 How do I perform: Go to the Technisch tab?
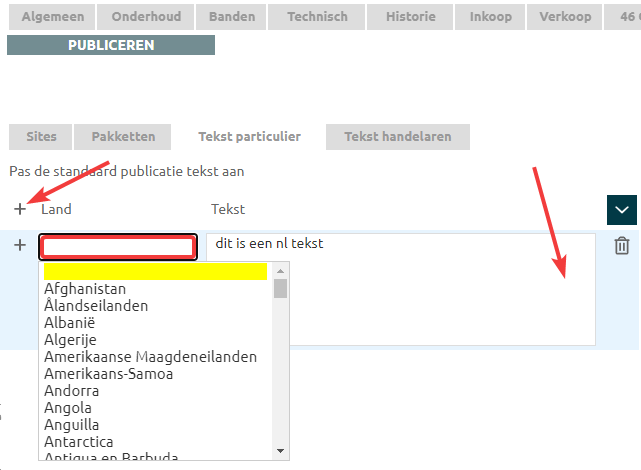[x=317, y=17]
